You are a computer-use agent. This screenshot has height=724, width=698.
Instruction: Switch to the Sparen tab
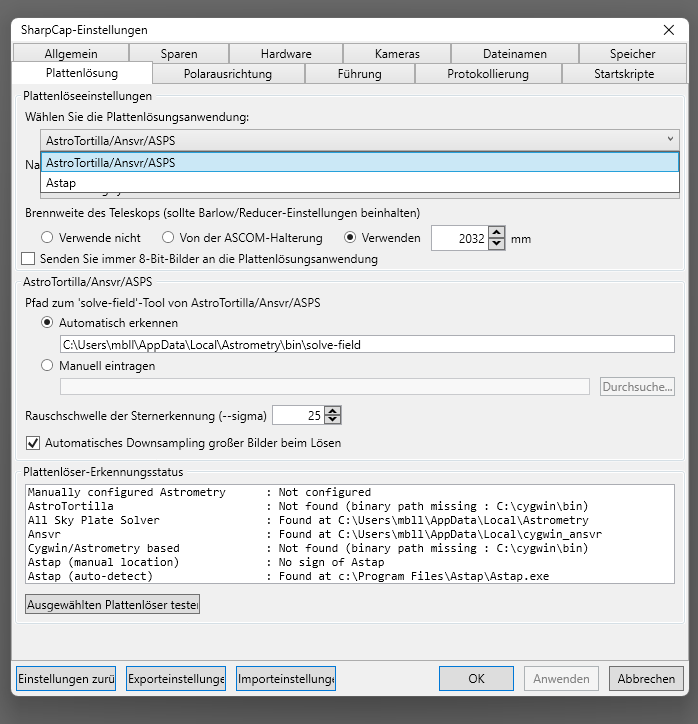coord(179,54)
